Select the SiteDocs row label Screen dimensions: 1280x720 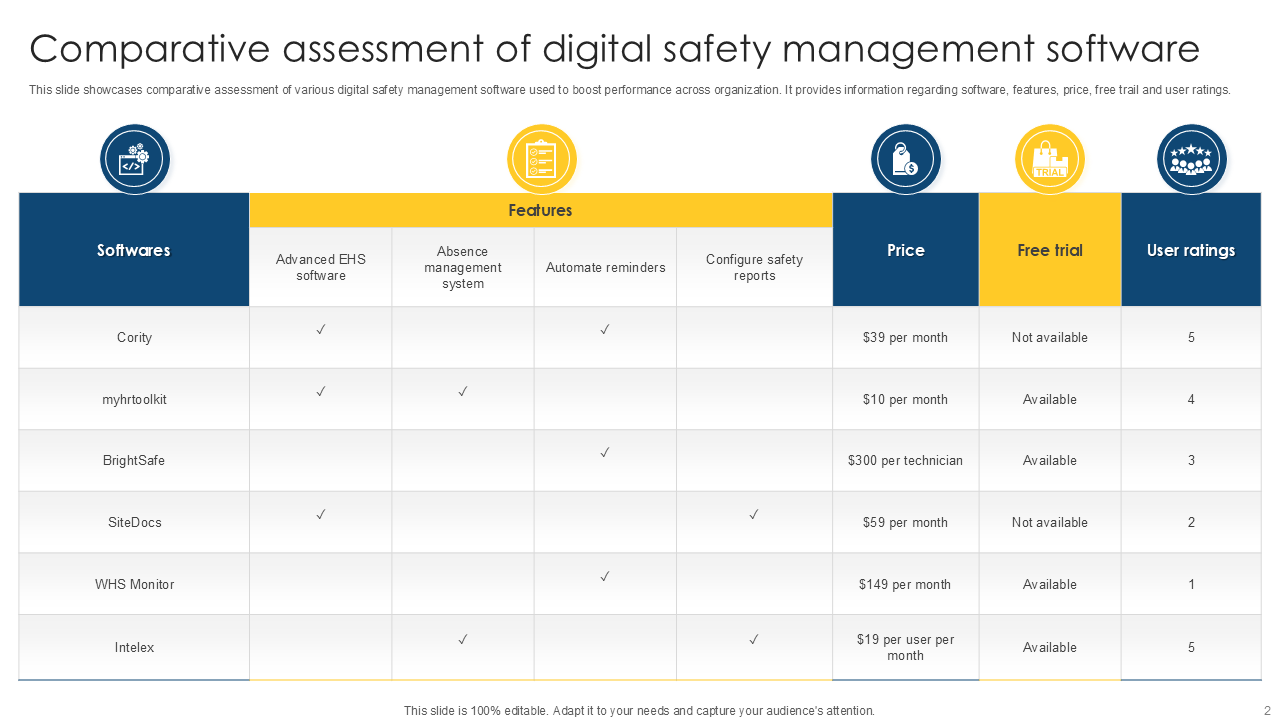(x=134, y=522)
